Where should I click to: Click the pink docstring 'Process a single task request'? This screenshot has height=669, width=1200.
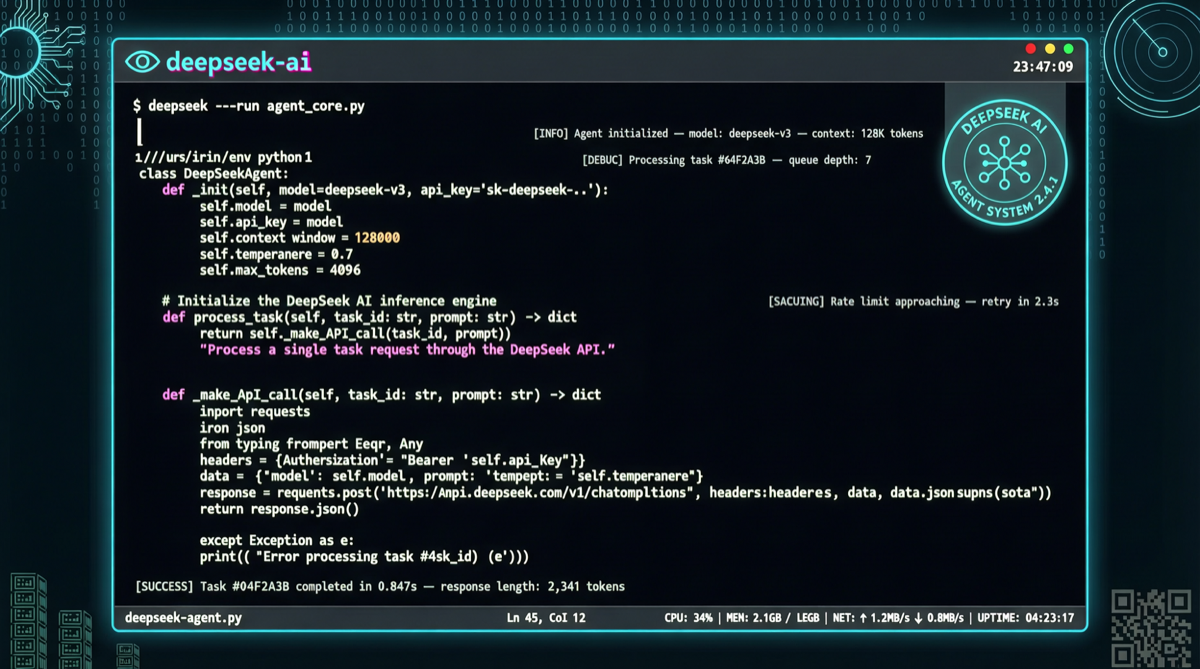coord(407,350)
